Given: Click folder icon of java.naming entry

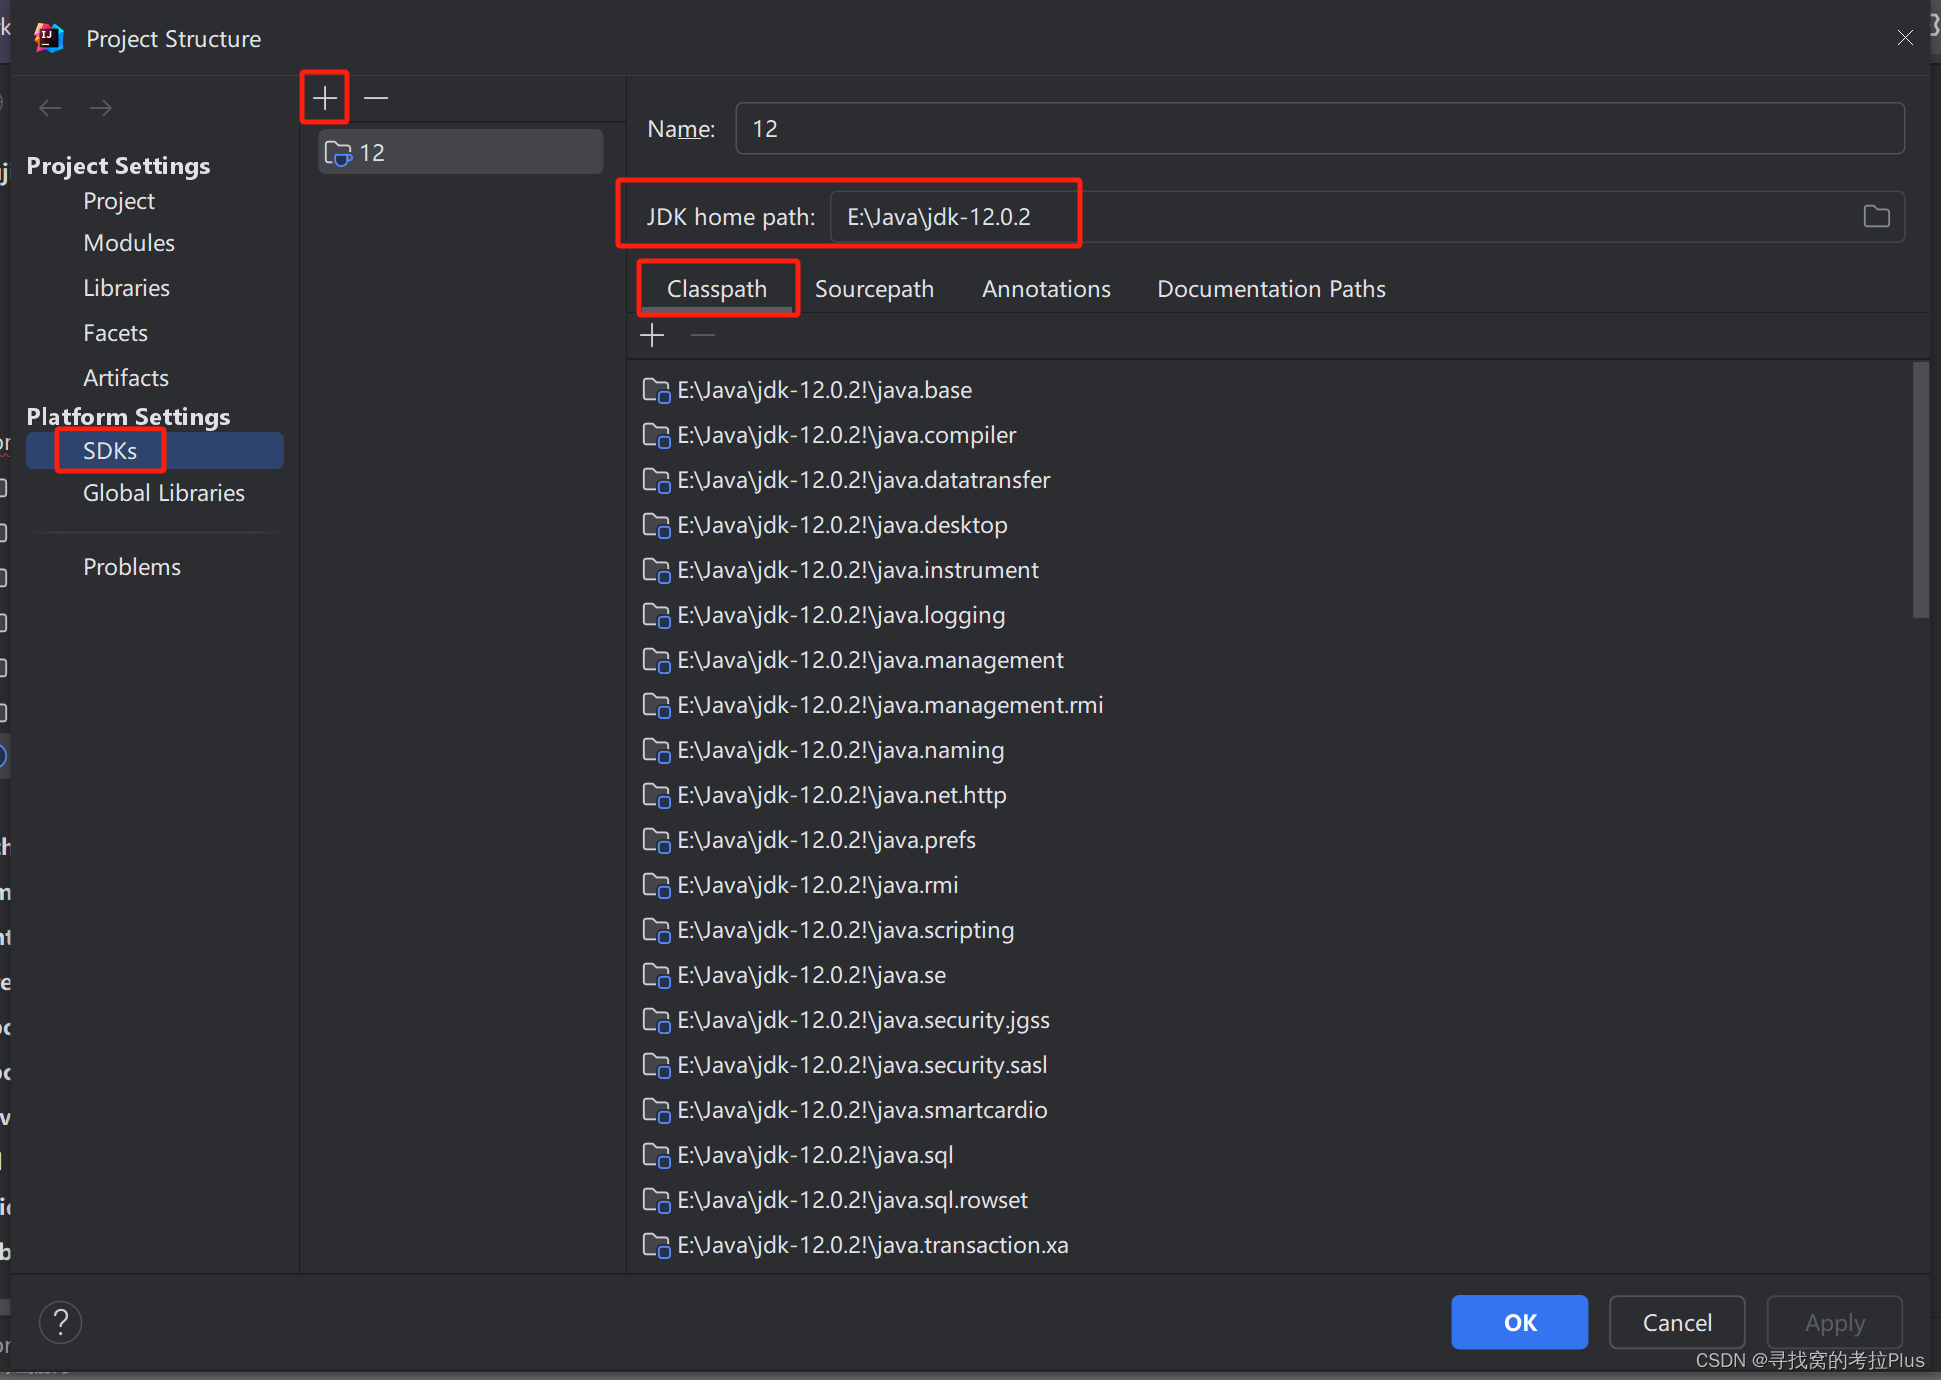Looking at the screenshot, I should (x=656, y=750).
